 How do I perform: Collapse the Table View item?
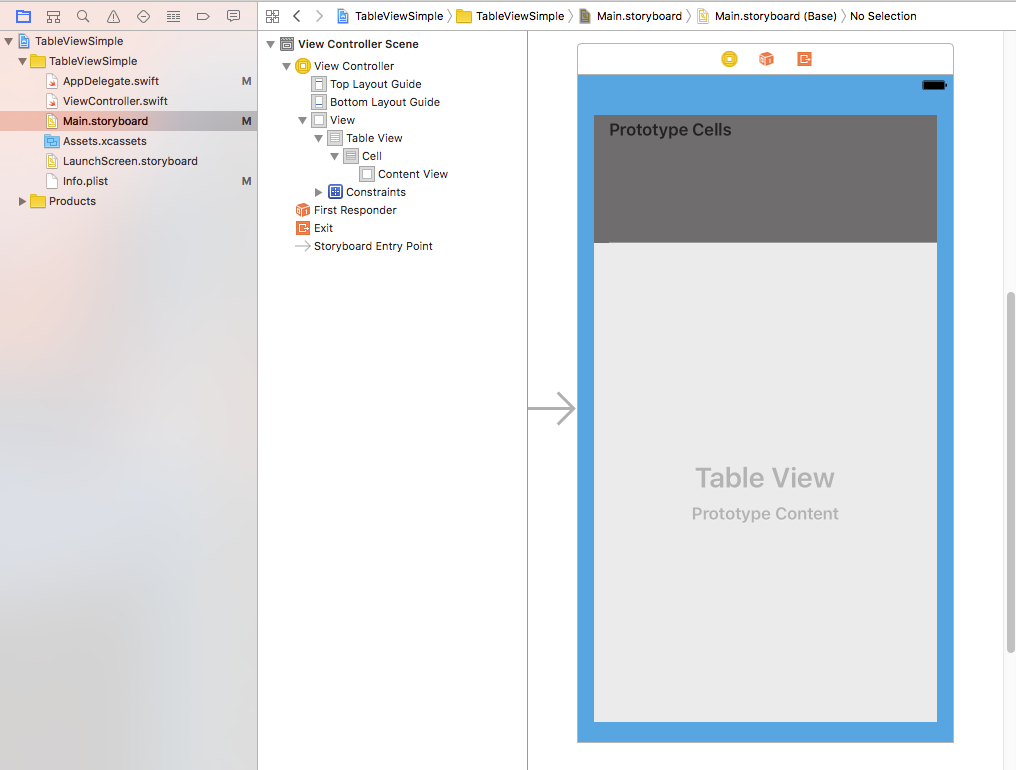(318, 137)
